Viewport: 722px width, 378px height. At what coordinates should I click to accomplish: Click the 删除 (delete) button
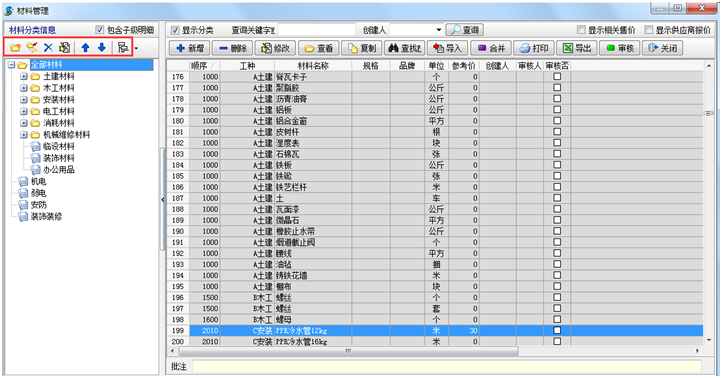click(233, 48)
